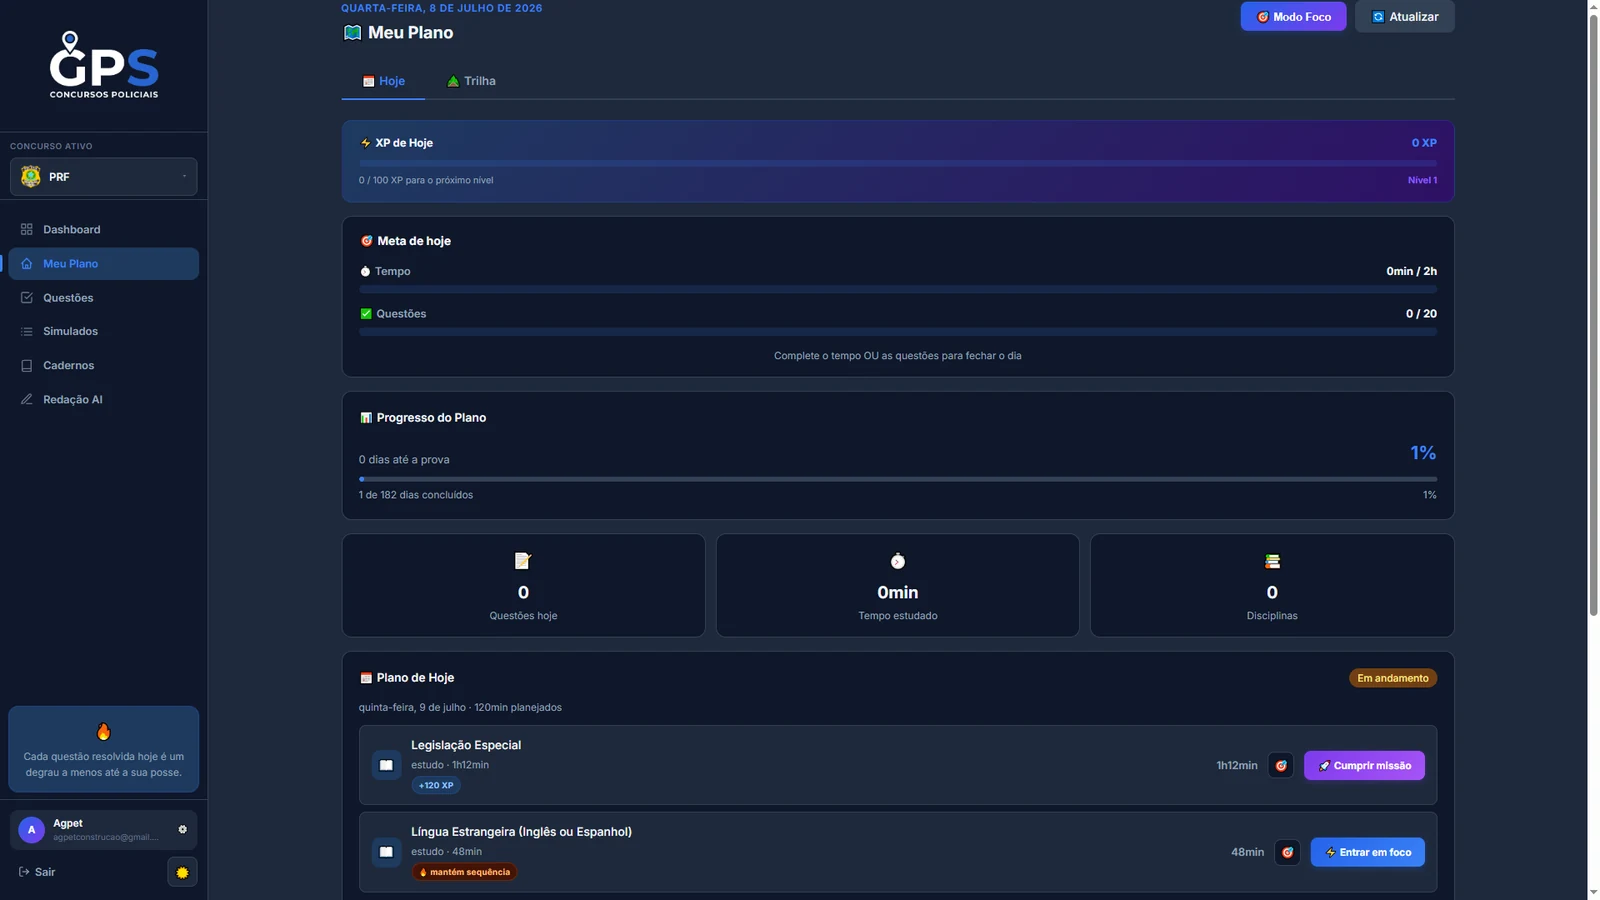Click target icon next to Legislação Especial

point(1281,765)
